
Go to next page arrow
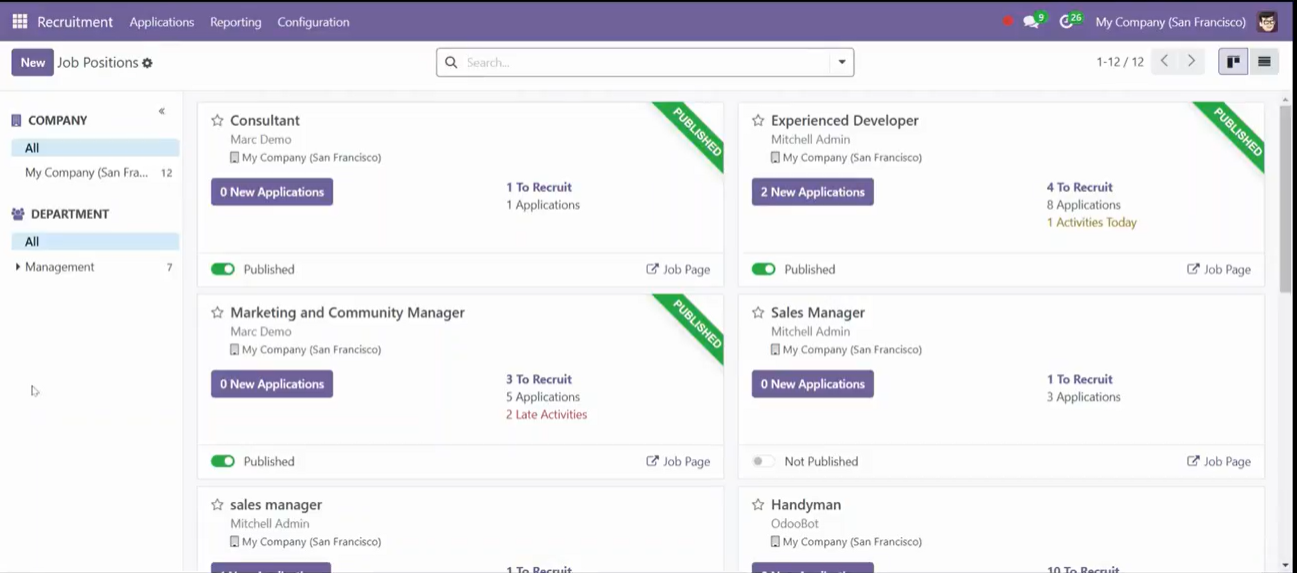(1191, 62)
